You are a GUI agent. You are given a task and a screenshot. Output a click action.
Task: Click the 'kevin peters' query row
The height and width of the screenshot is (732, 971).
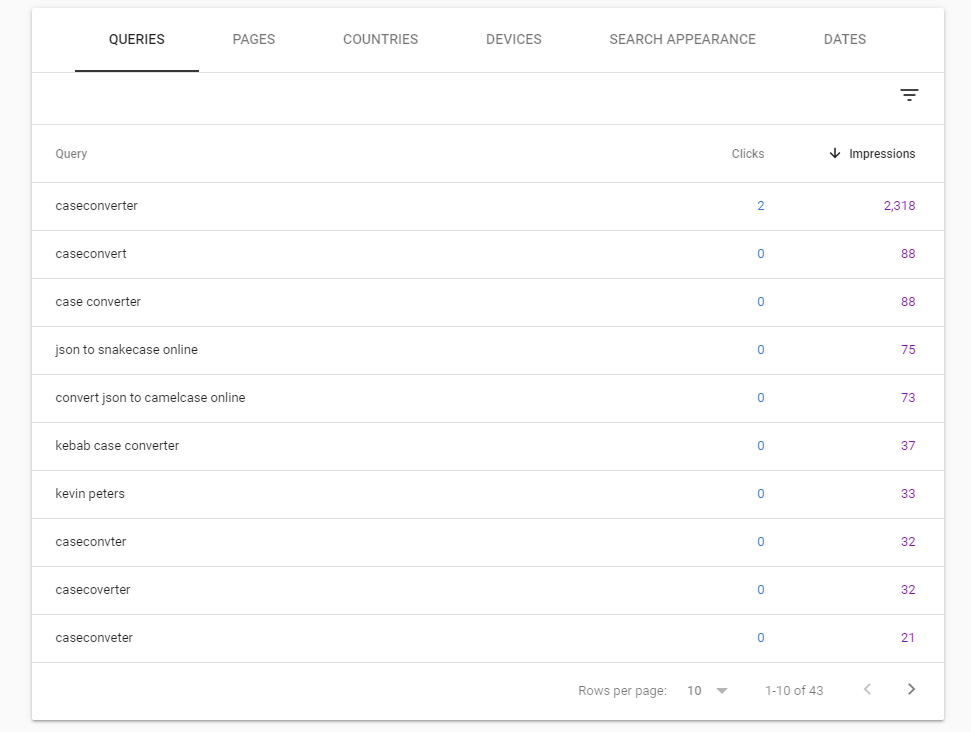[90, 494]
